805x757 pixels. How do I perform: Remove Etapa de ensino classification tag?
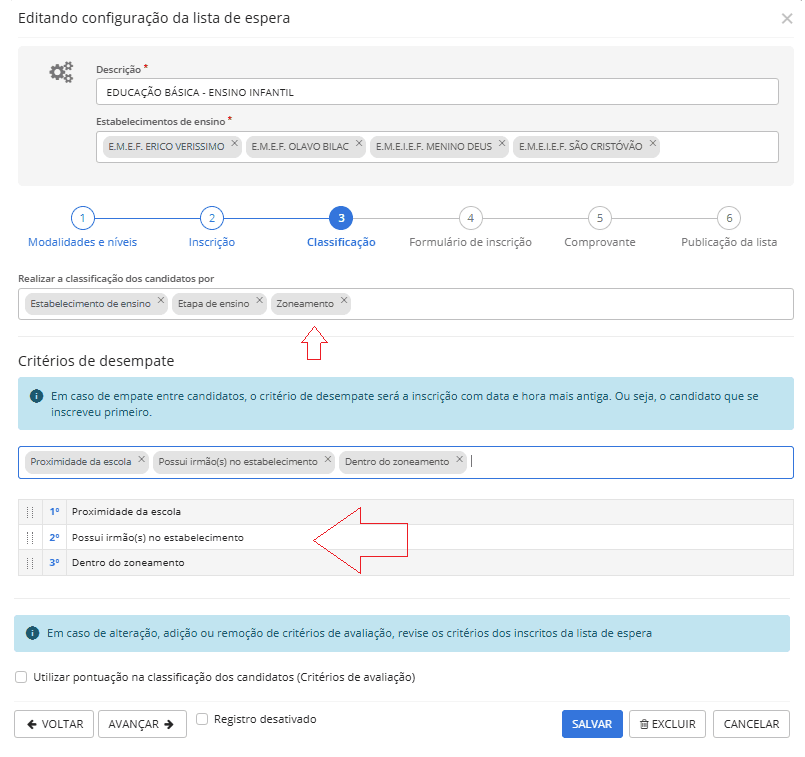259,301
